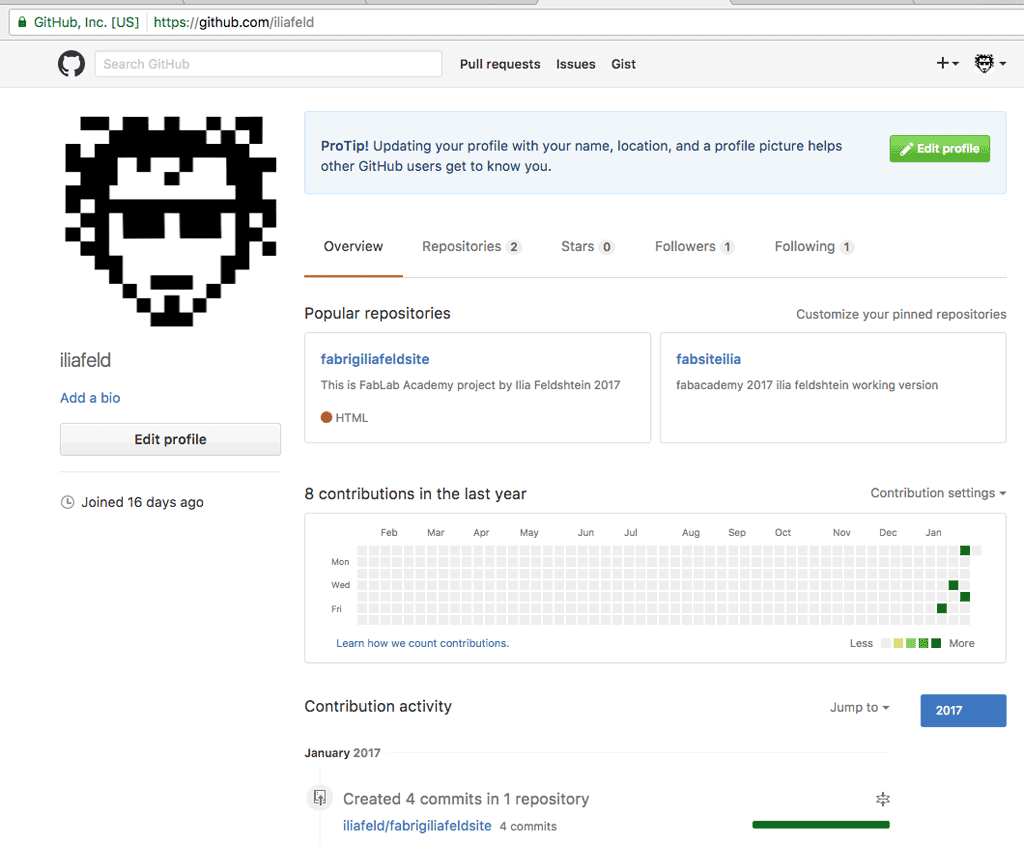Expand the Jump to dropdown
The width and height of the screenshot is (1024, 844).
(859, 707)
